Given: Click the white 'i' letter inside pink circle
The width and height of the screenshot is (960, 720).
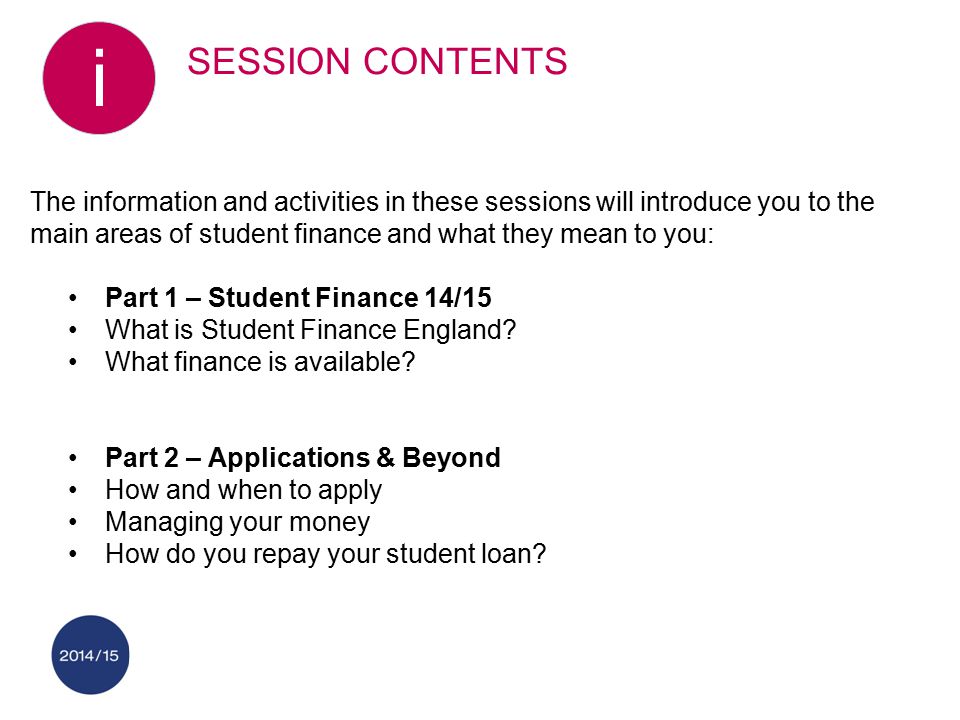Looking at the screenshot, I should (99, 78).
